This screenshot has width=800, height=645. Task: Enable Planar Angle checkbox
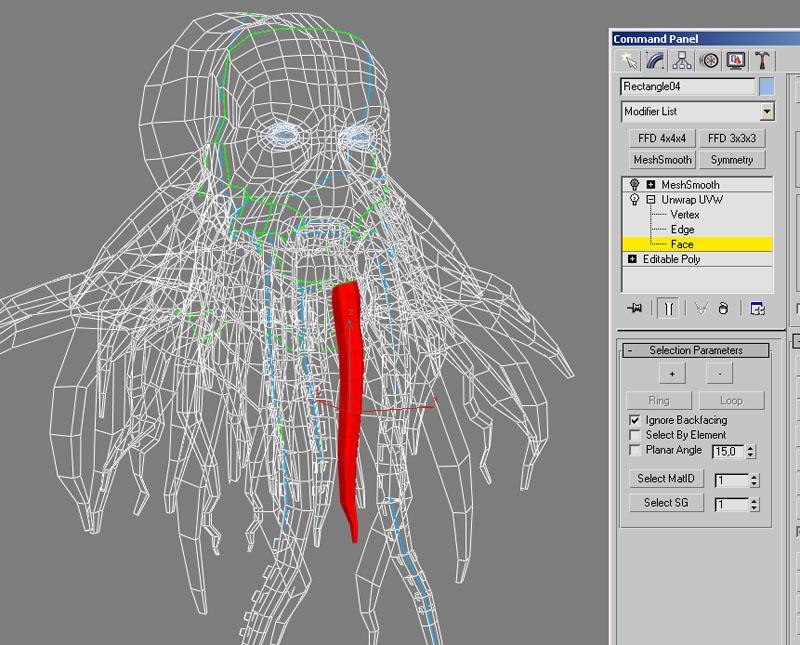coord(634,450)
